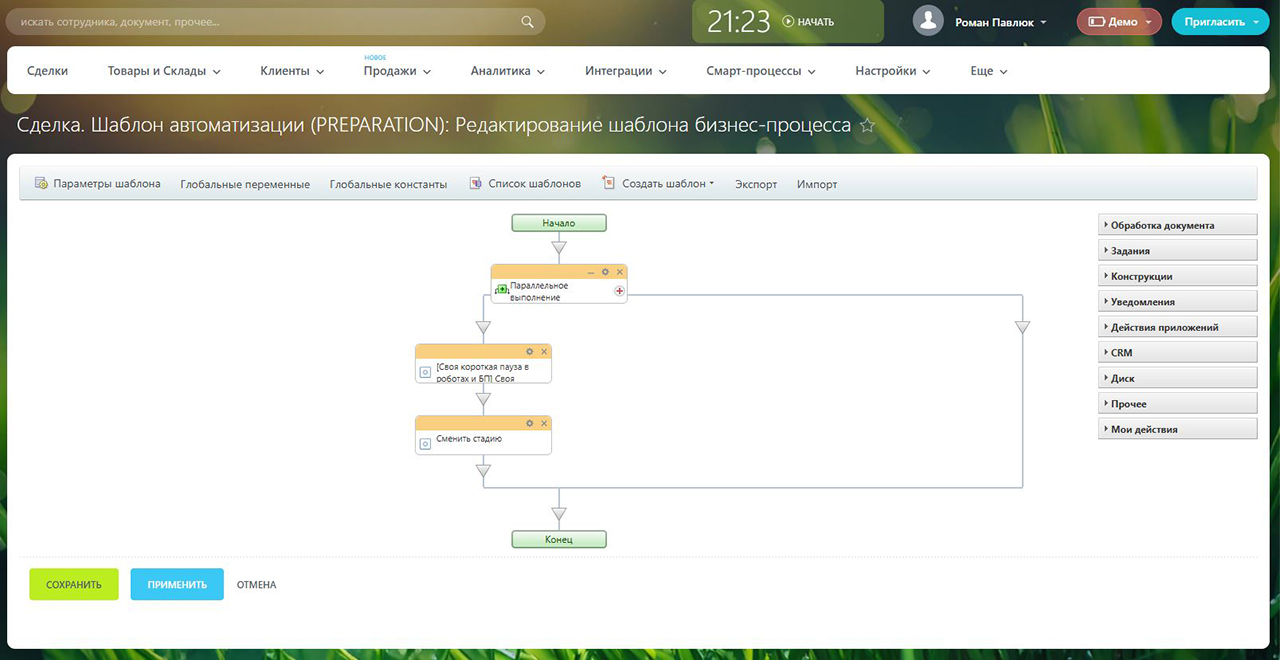This screenshot has width=1280, height=660.
Task: Click the search magnifier icon
Action: click(528, 21)
